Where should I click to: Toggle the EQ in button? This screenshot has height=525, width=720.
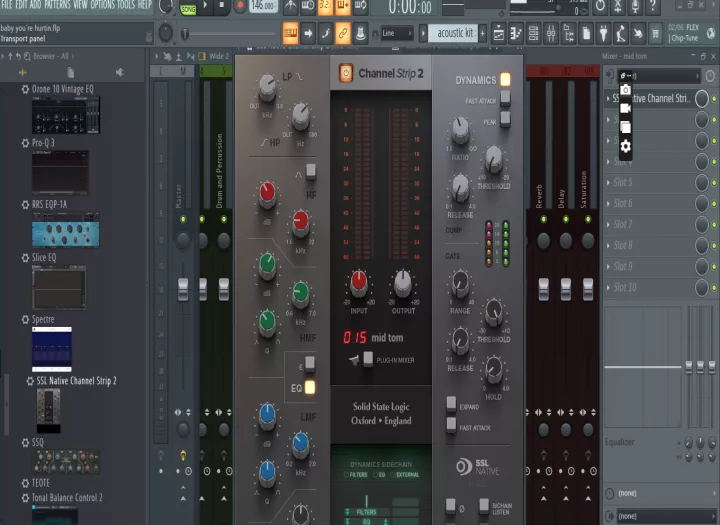(x=310, y=387)
